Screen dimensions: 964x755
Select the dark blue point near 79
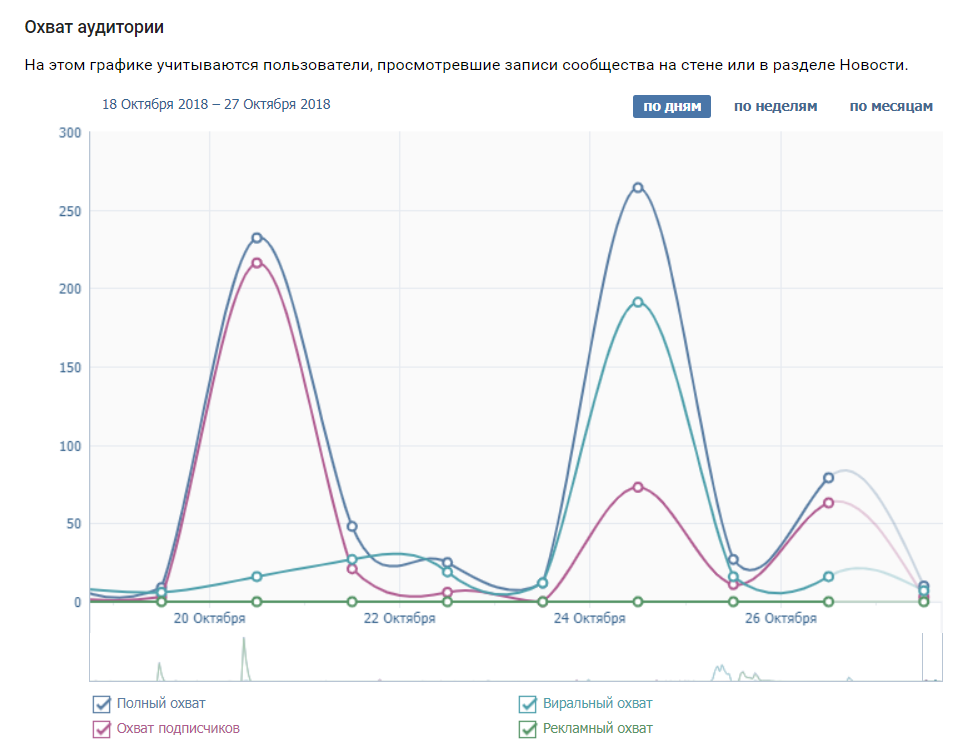[828, 478]
